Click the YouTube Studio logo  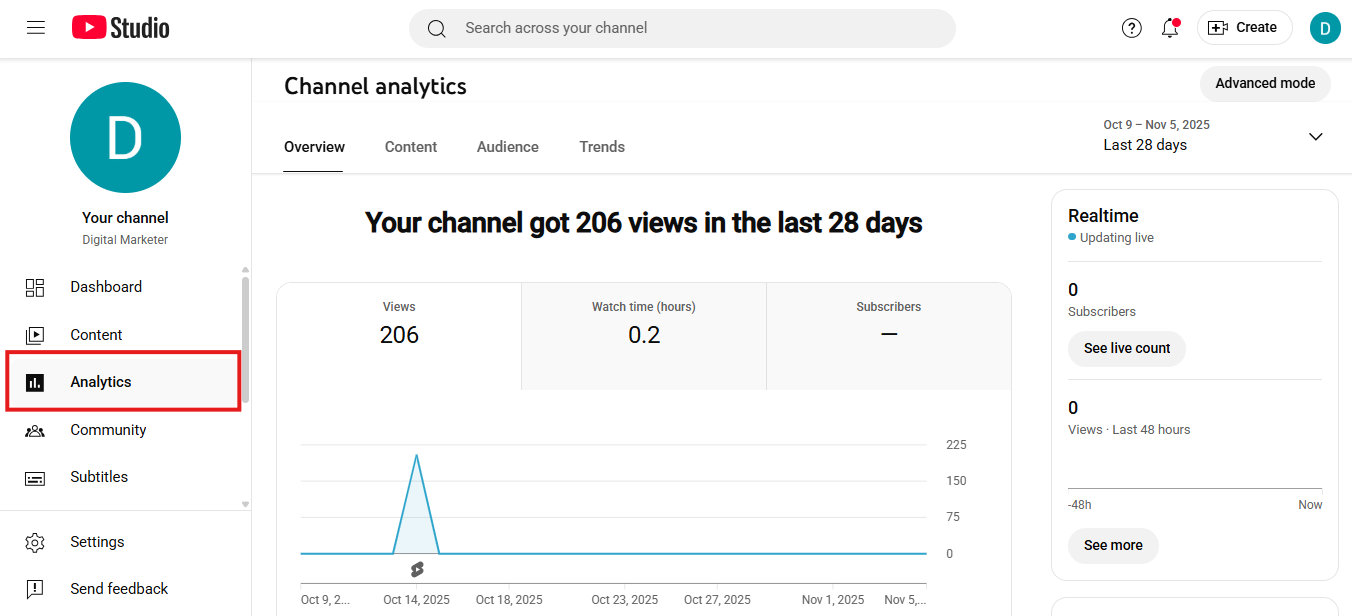(121, 28)
